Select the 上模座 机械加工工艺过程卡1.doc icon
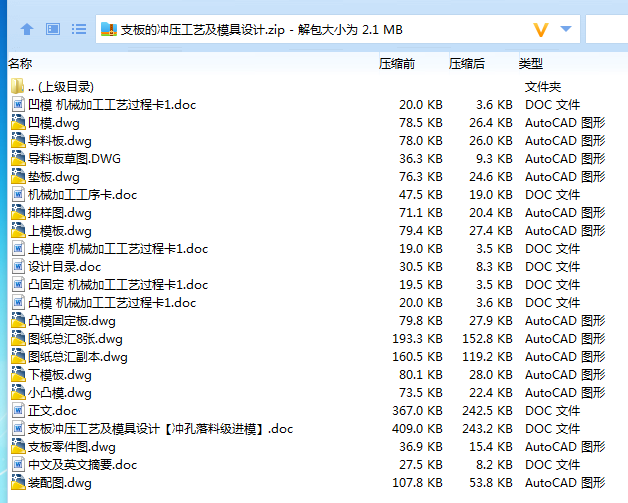The width and height of the screenshot is (628, 503). [x=18, y=248]
